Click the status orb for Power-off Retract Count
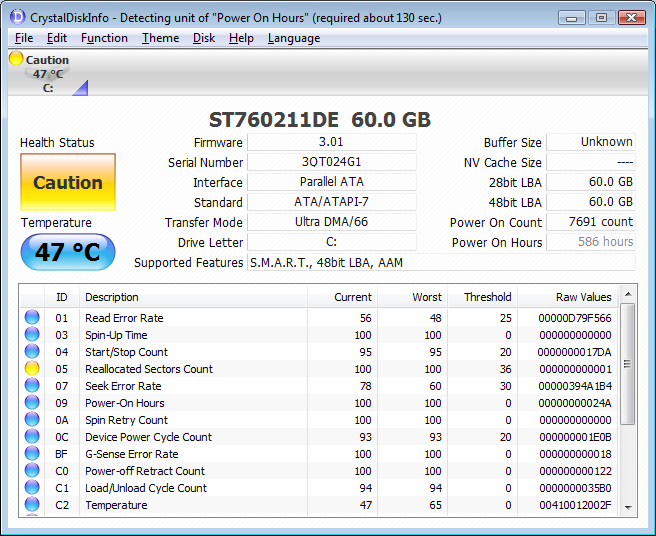 pos(32,470)
